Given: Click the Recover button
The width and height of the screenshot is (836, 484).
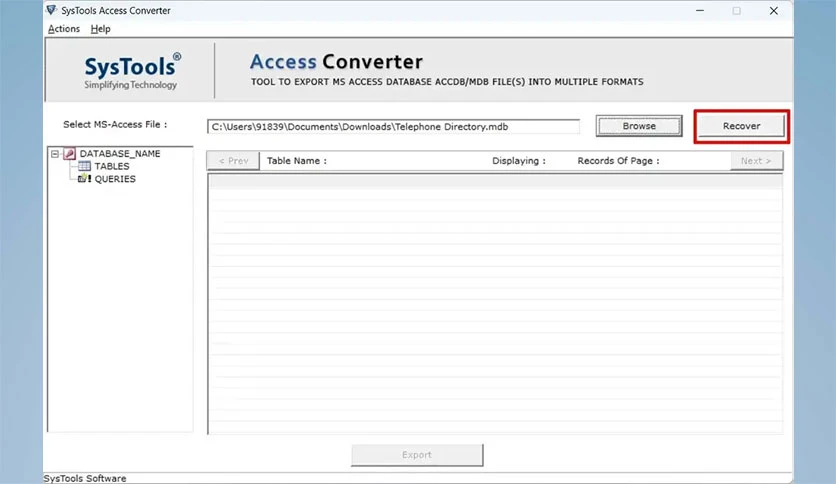Looking at the screenshot, I should pos(741,126).
